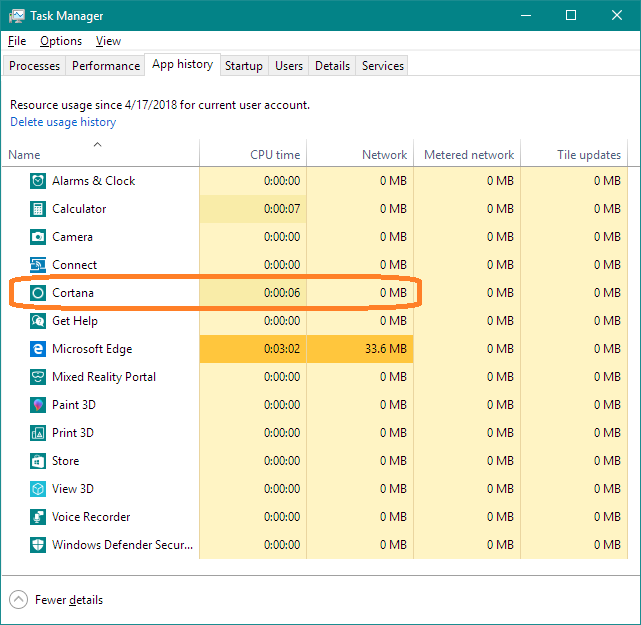This screenshot has height=625, width=641.
Task: Switch to the Startup tab
Action: pyautogui.click(x=244, y=66)
